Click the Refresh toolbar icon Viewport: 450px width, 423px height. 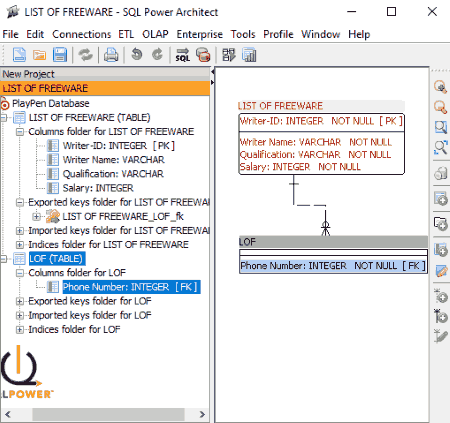pos(85,55)
